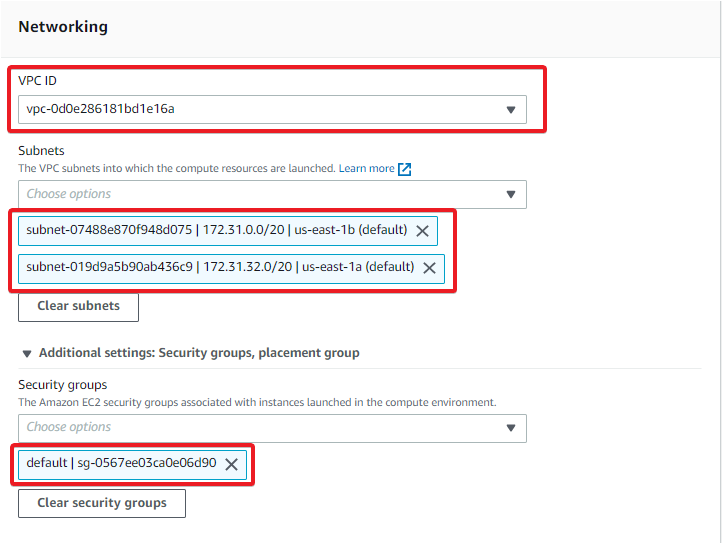The image size is (723, 544).
Task: Open the Security groups Choose options dropdown
Action: coord(272,428)
